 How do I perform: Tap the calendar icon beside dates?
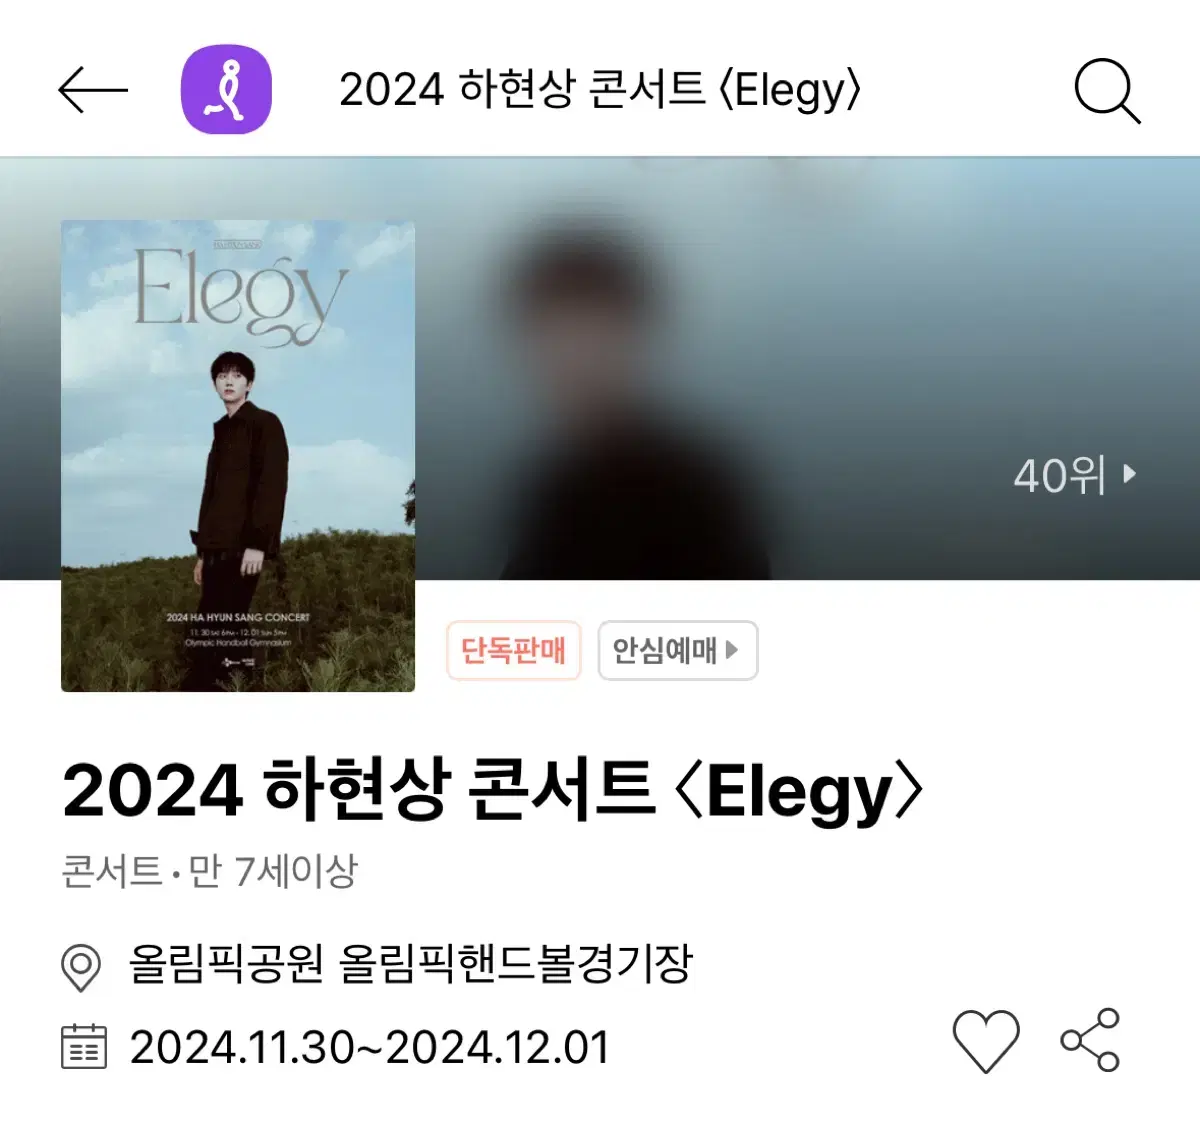[83, 1047]
